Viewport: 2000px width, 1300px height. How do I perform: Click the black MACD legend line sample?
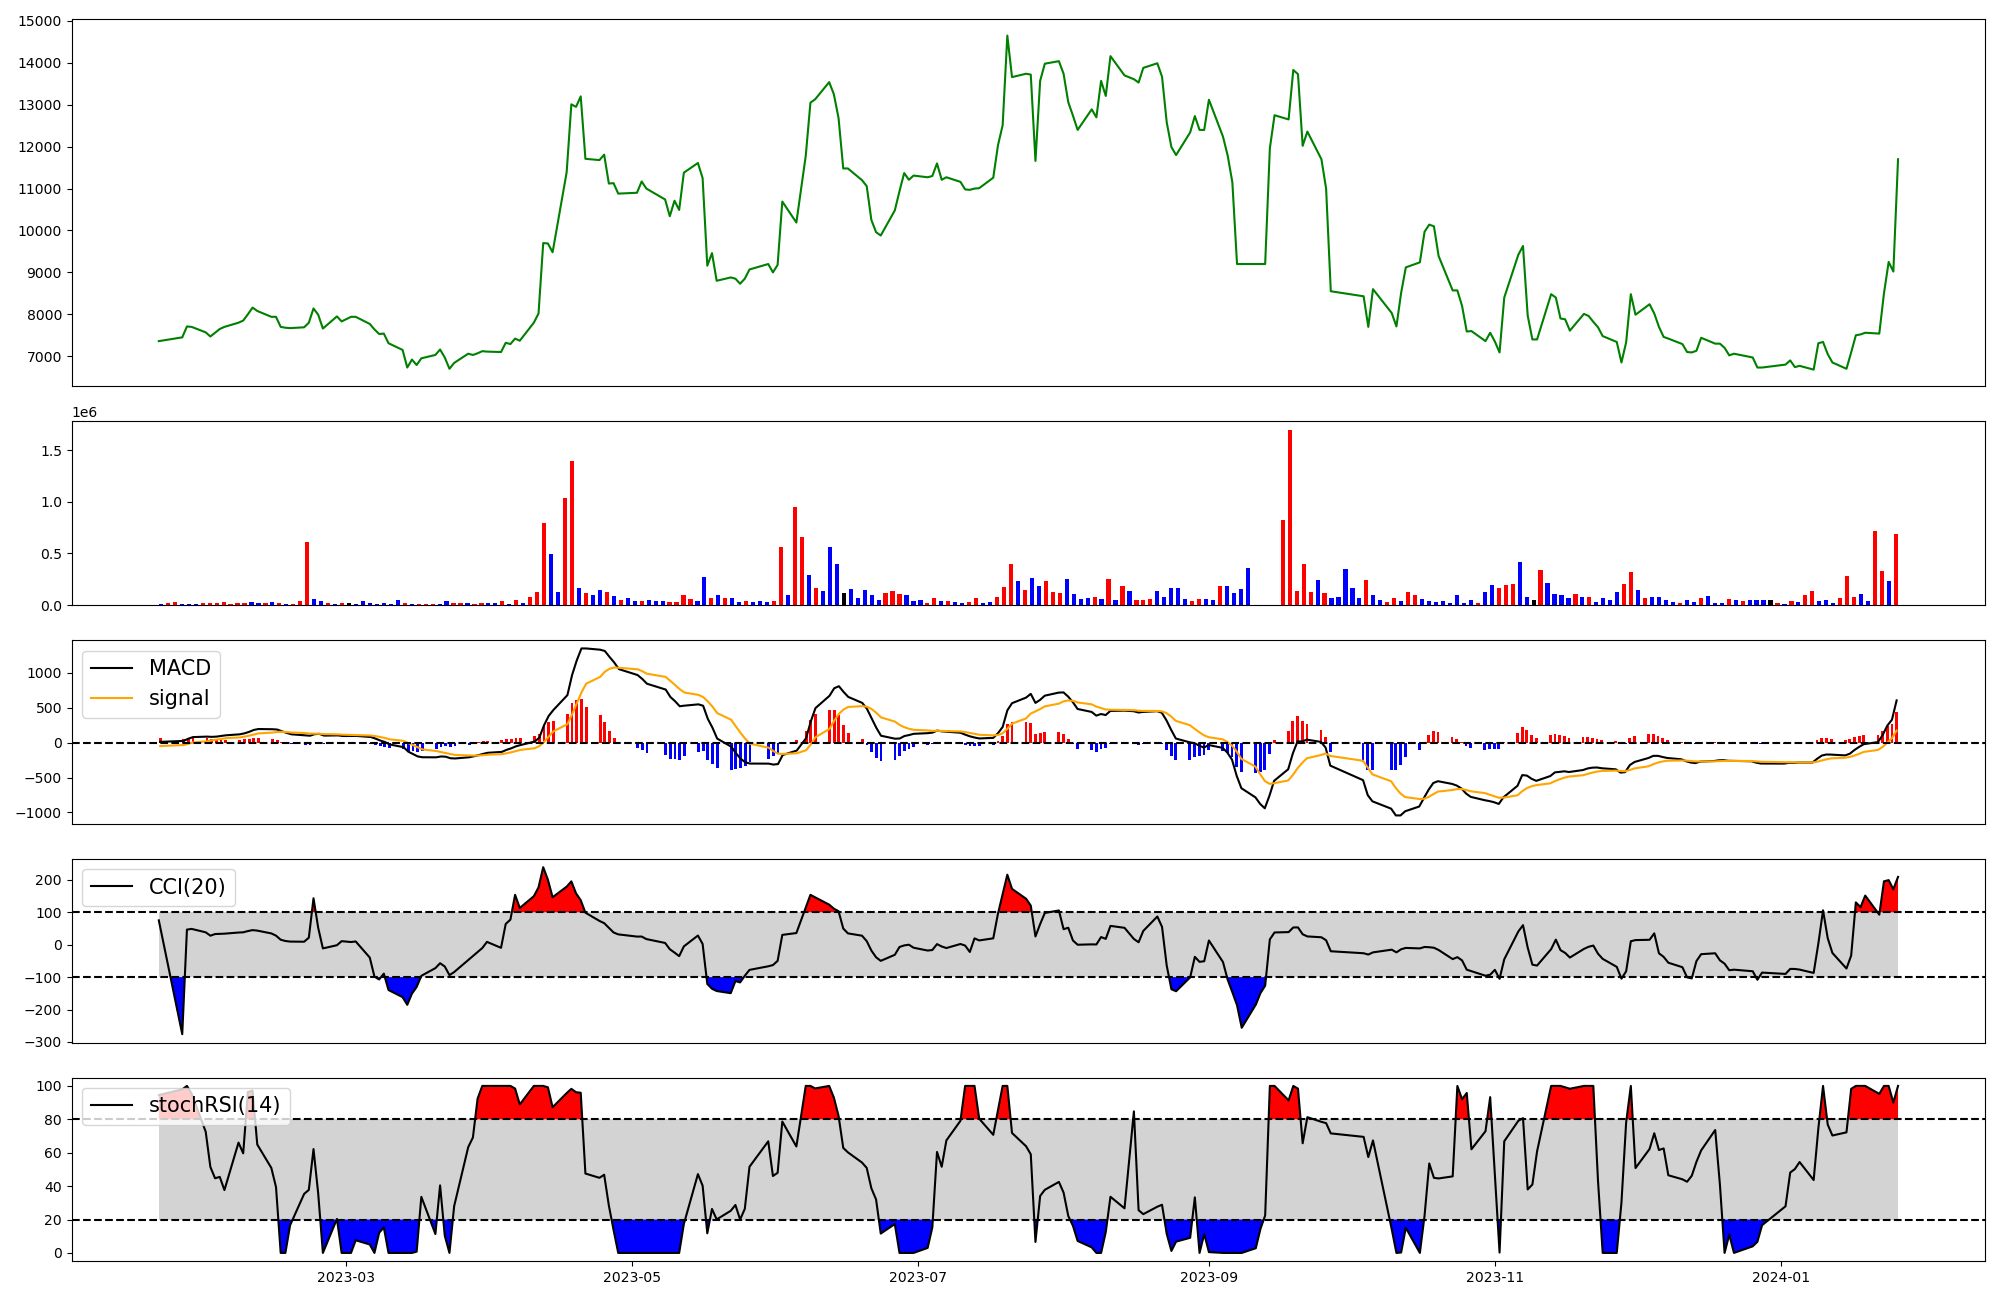(x=112, y=668)
